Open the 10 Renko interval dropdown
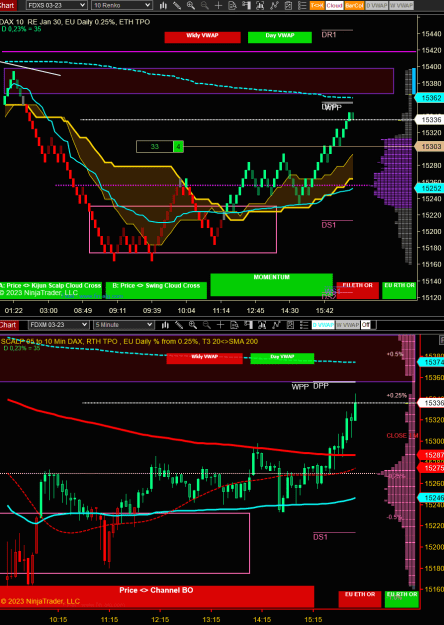 point(122,5)
